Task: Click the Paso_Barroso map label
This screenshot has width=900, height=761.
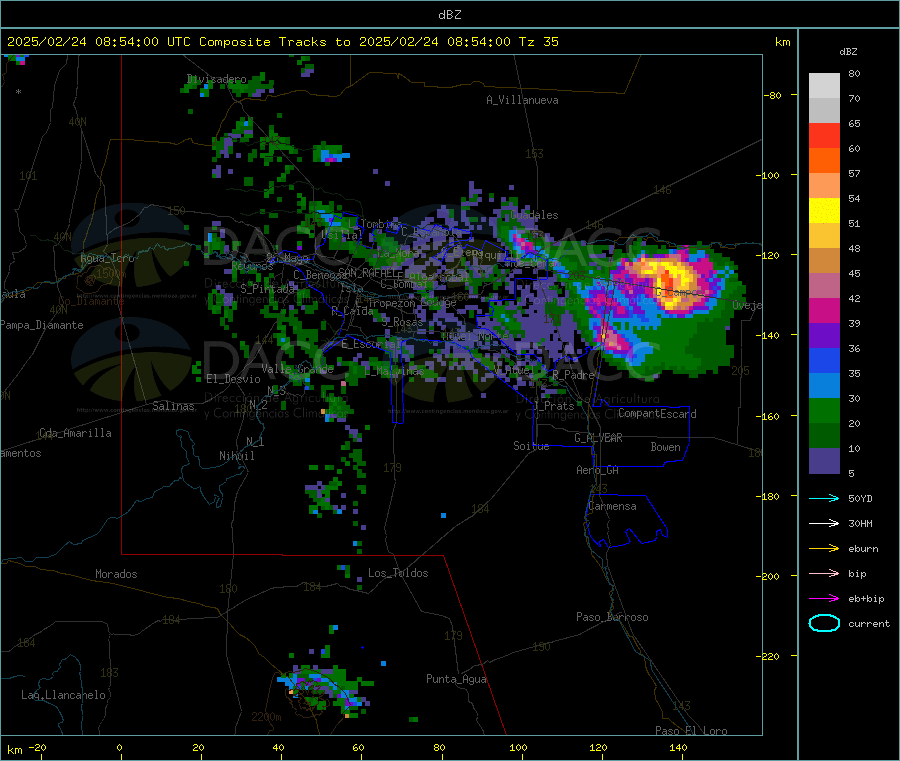Action: pos(612,617)
